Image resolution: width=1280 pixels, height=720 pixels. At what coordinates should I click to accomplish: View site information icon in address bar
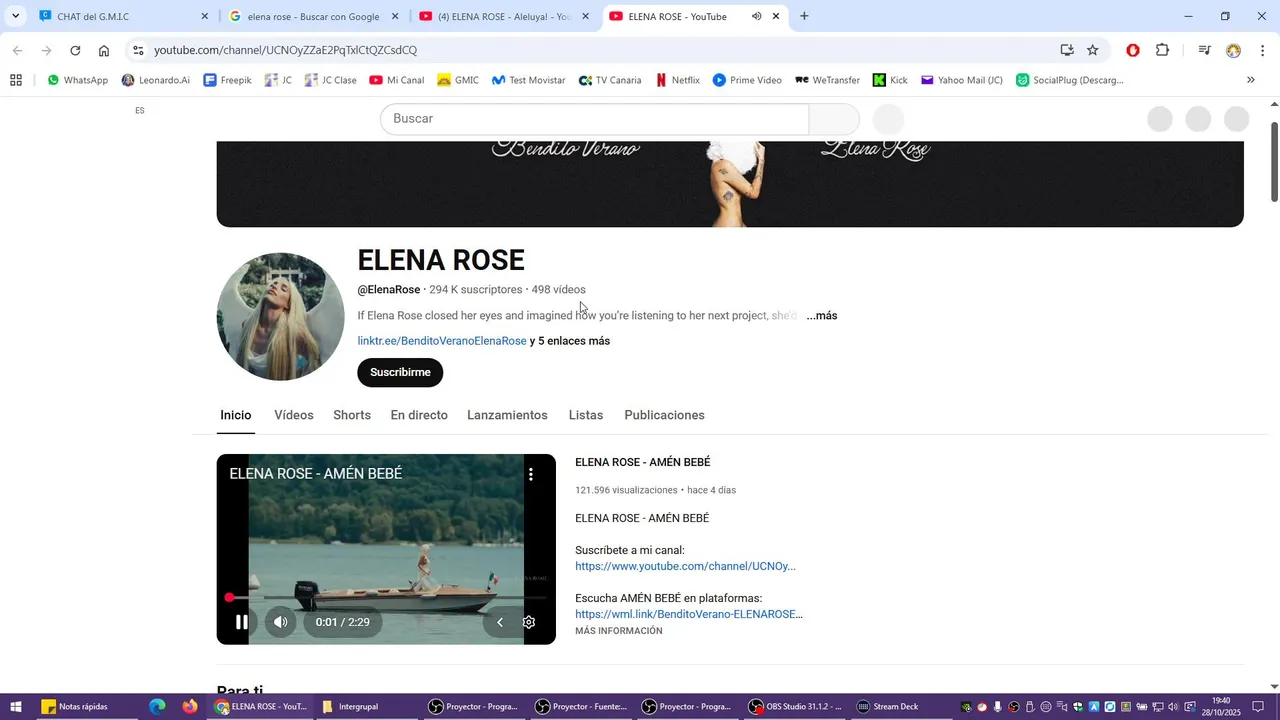pyautogui.click(x=138, y=50)
